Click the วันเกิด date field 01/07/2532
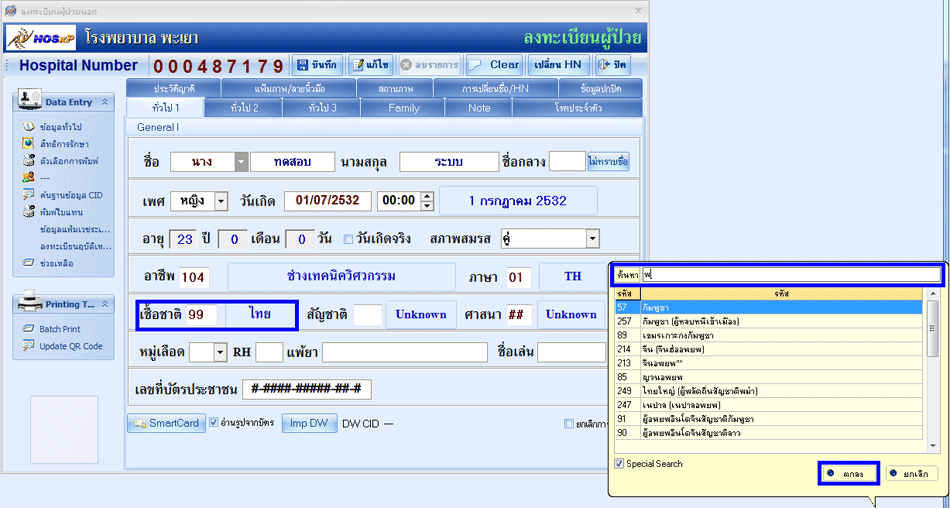This screenshot has width=950, height=508. pos(328,201)
